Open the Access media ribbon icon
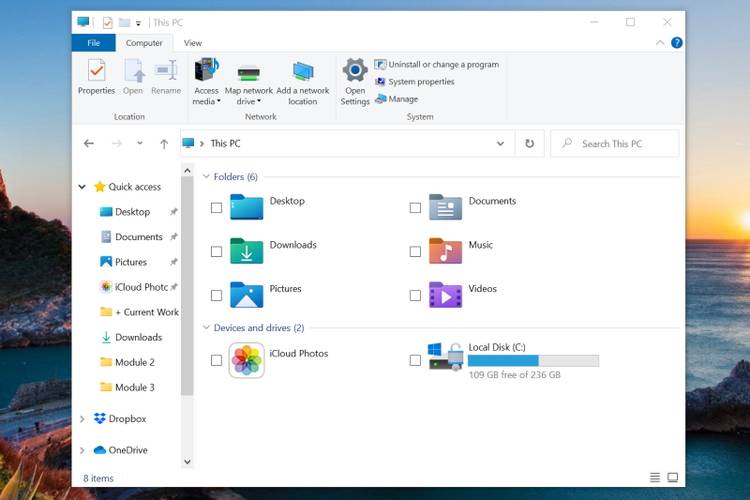This screenshot has height=500, width=750. tap(206, 71)
